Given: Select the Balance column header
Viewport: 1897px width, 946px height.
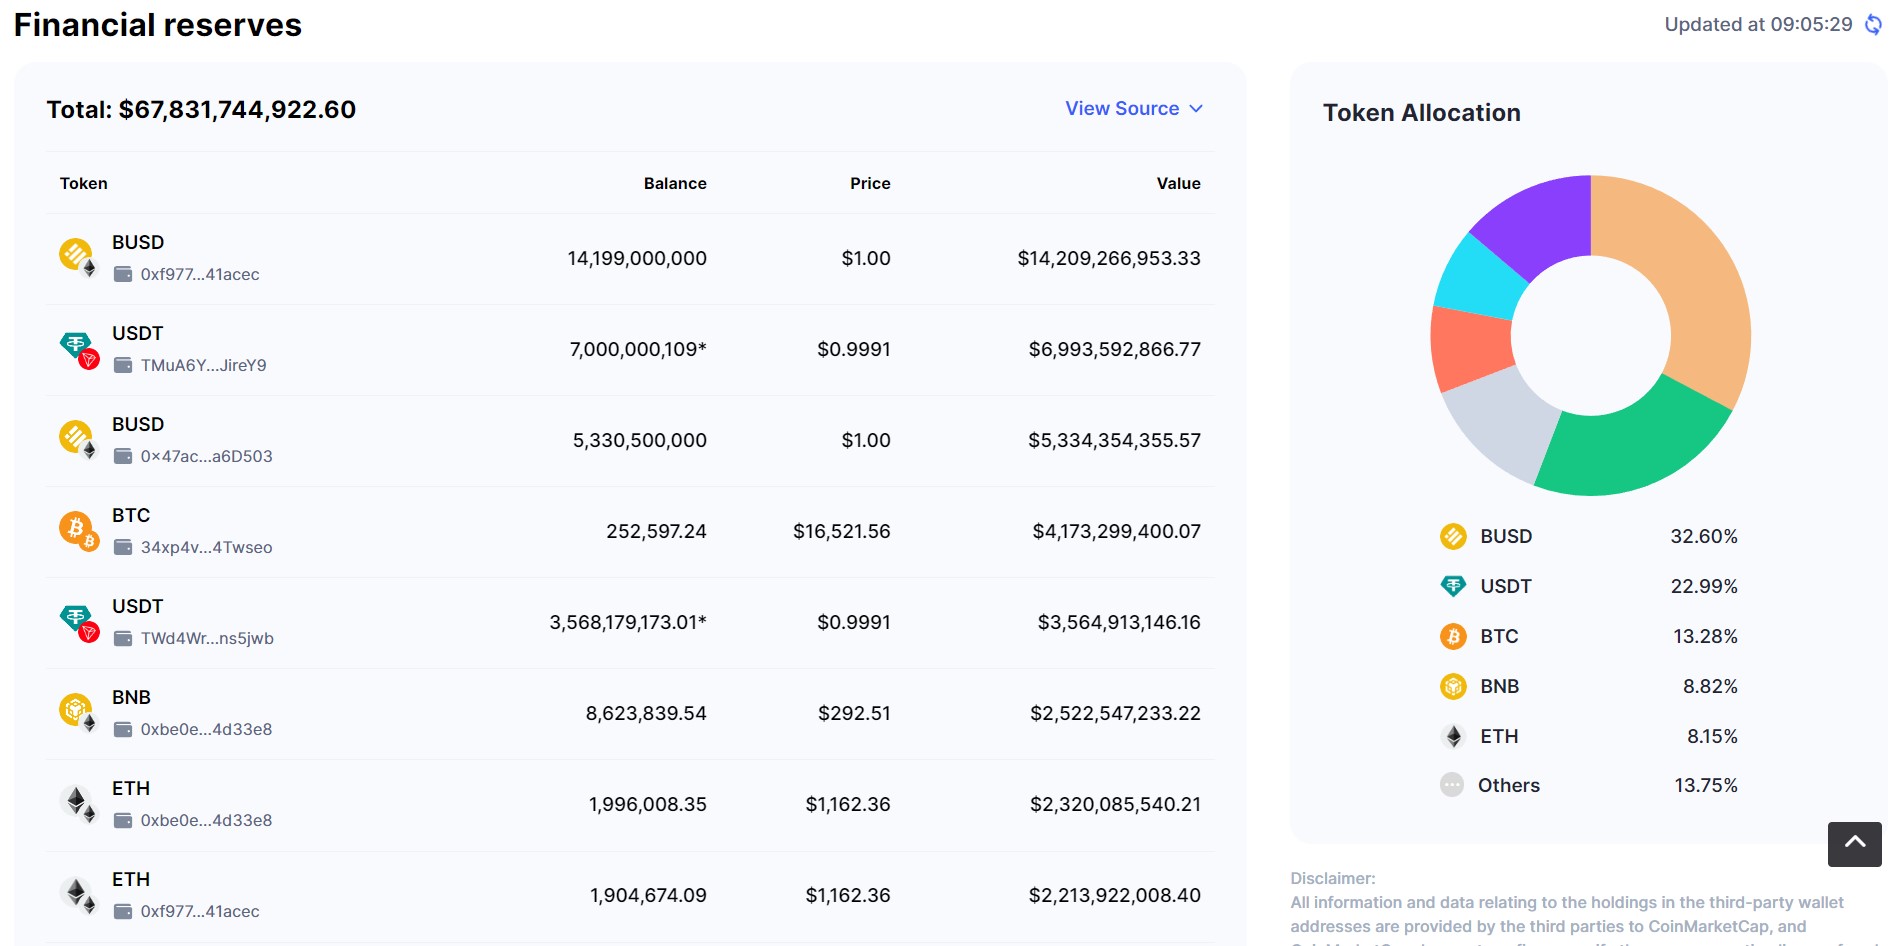Looking at the screenshot, I should pos(675,183).
